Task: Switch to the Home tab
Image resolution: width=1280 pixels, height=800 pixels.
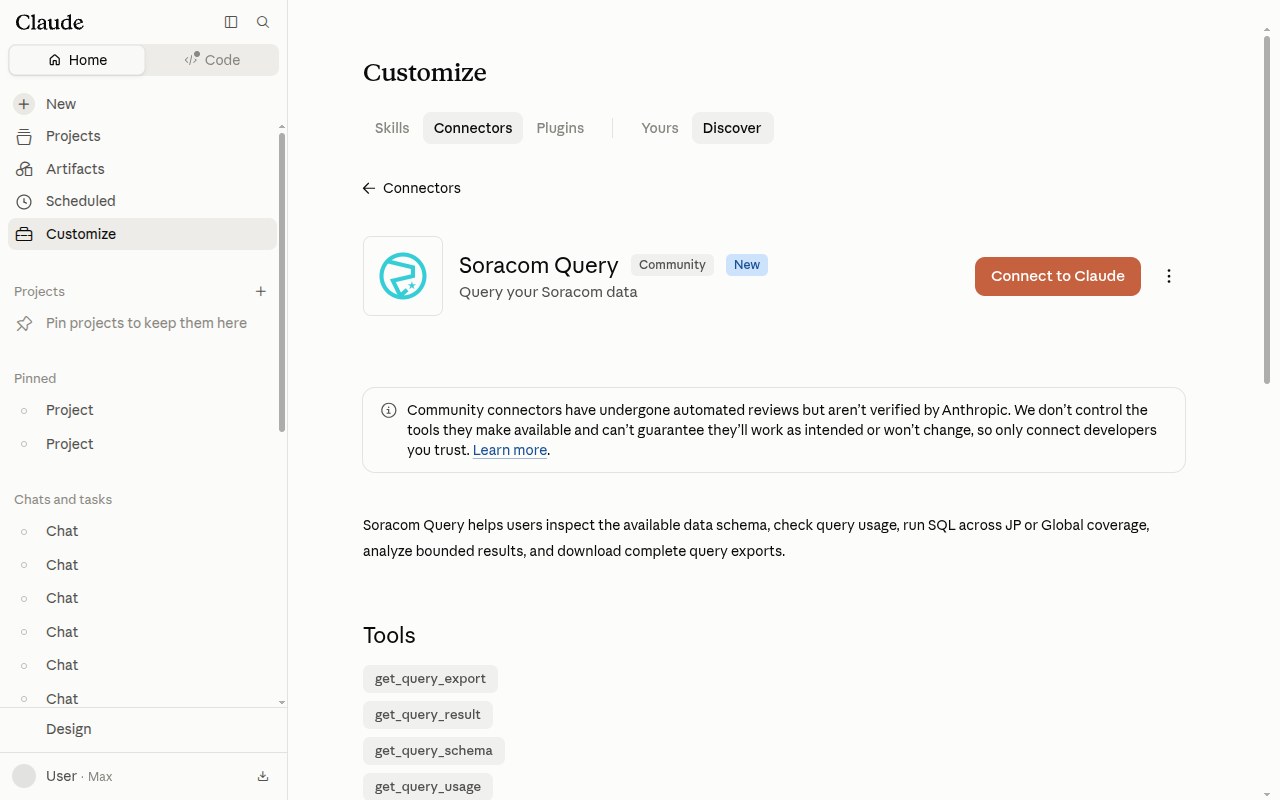Action: click(77, 60)
